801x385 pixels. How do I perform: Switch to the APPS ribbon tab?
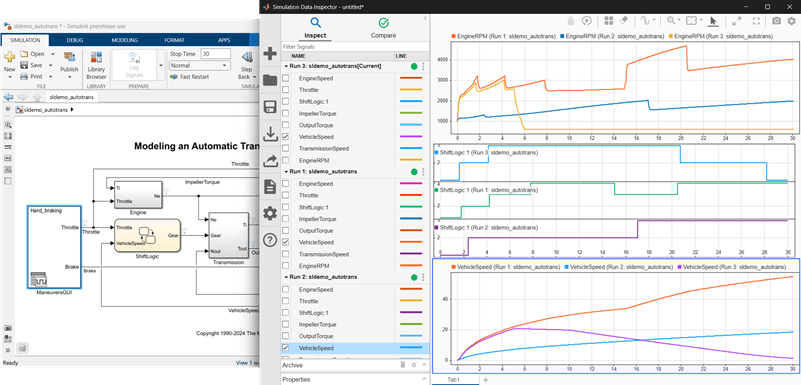click(224, 40)
